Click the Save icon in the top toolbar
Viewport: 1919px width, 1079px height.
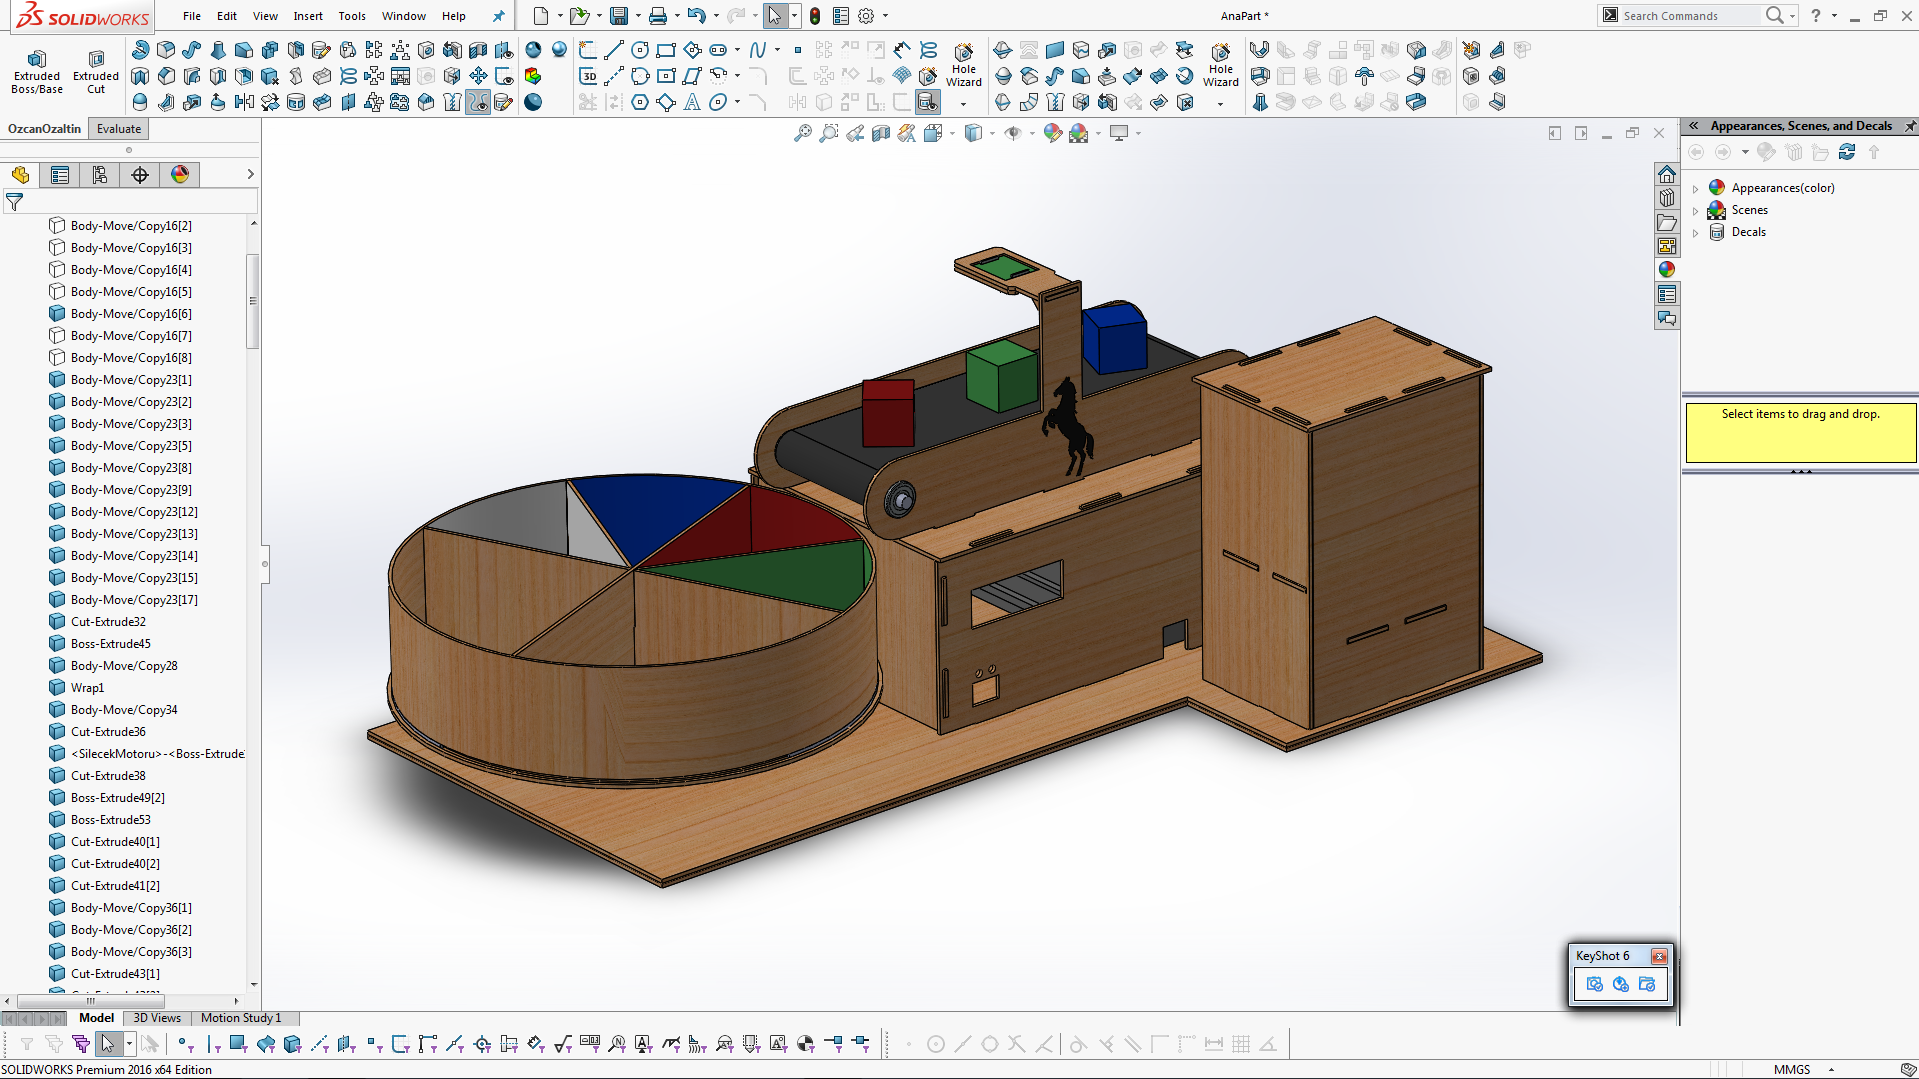click(619, 16)
